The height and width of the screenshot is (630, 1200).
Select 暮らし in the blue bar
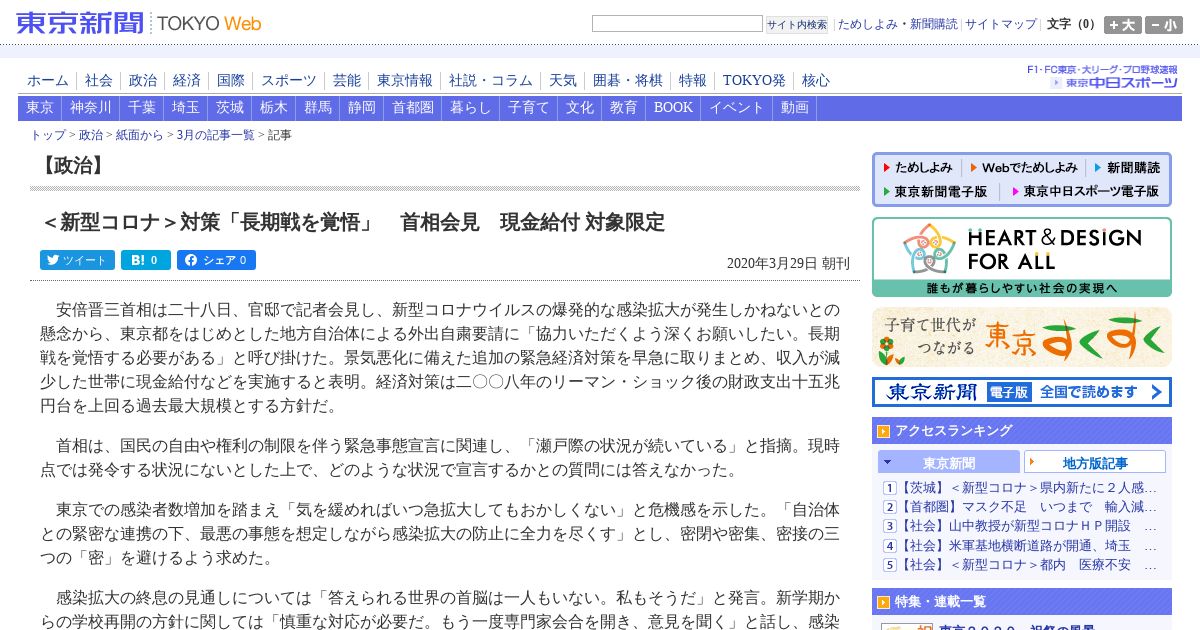pos(471,108)
